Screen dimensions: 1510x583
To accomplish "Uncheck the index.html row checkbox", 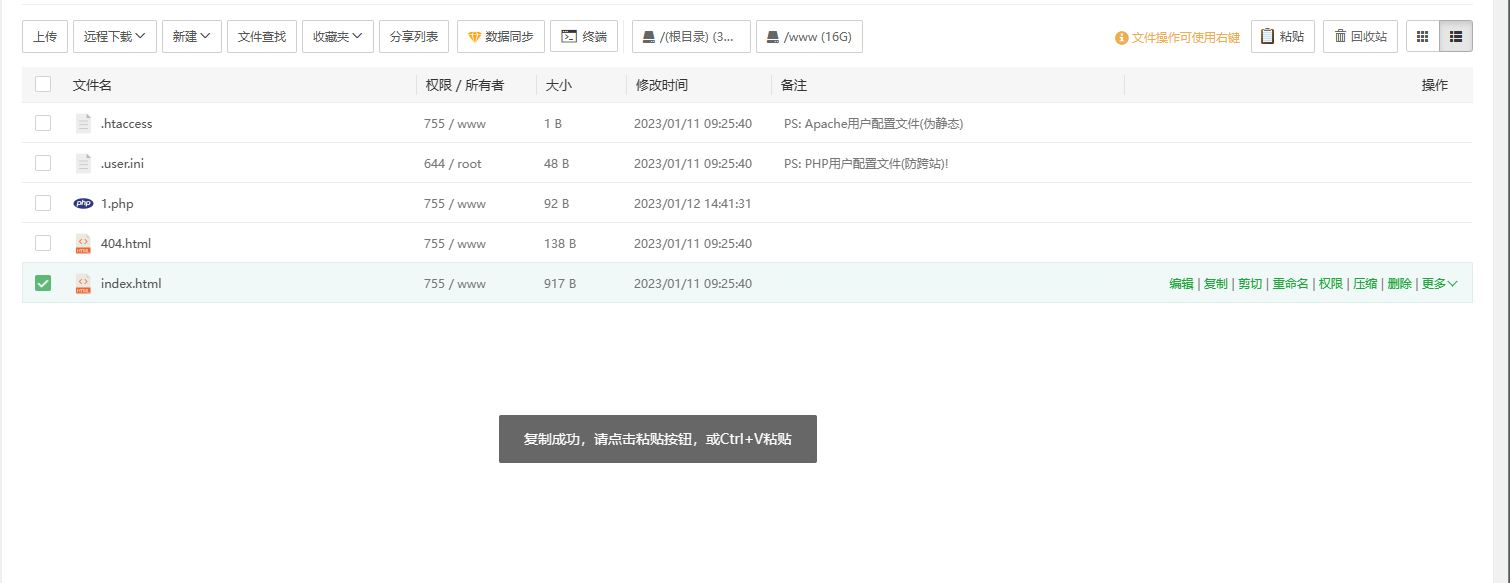I will (x=43, y=283).
